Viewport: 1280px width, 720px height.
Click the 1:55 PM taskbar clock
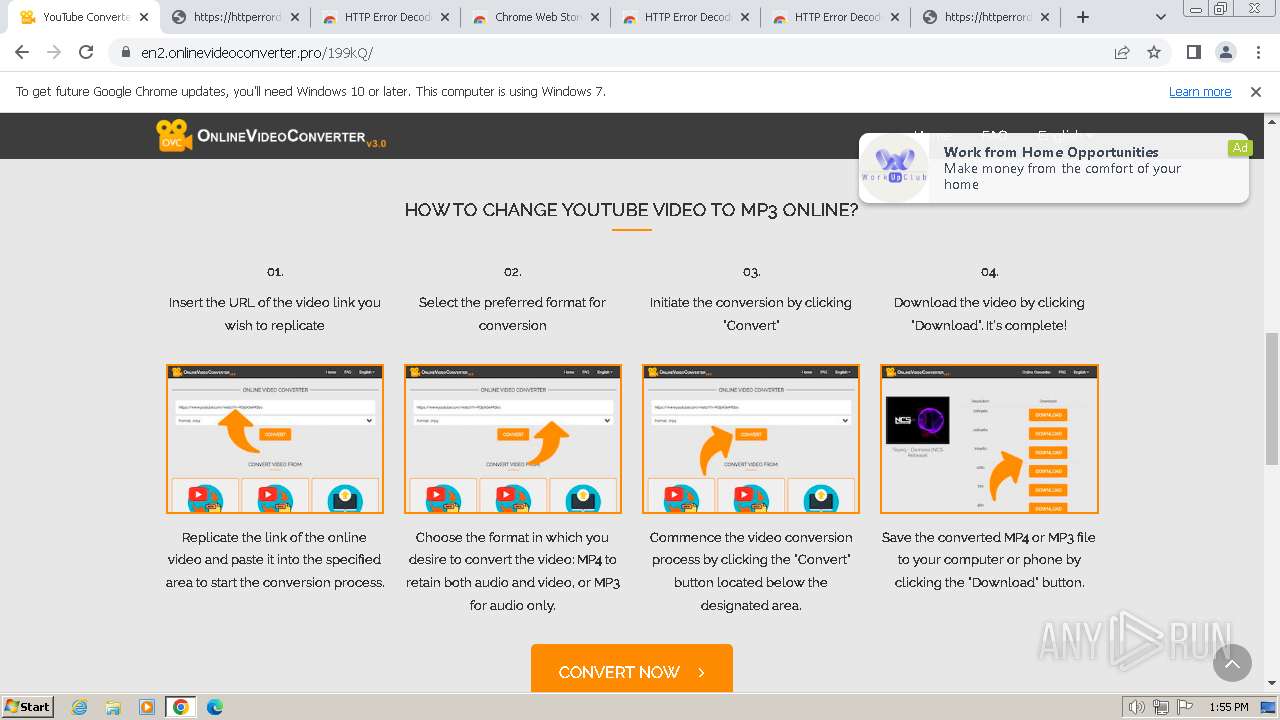coord(1229,707)
